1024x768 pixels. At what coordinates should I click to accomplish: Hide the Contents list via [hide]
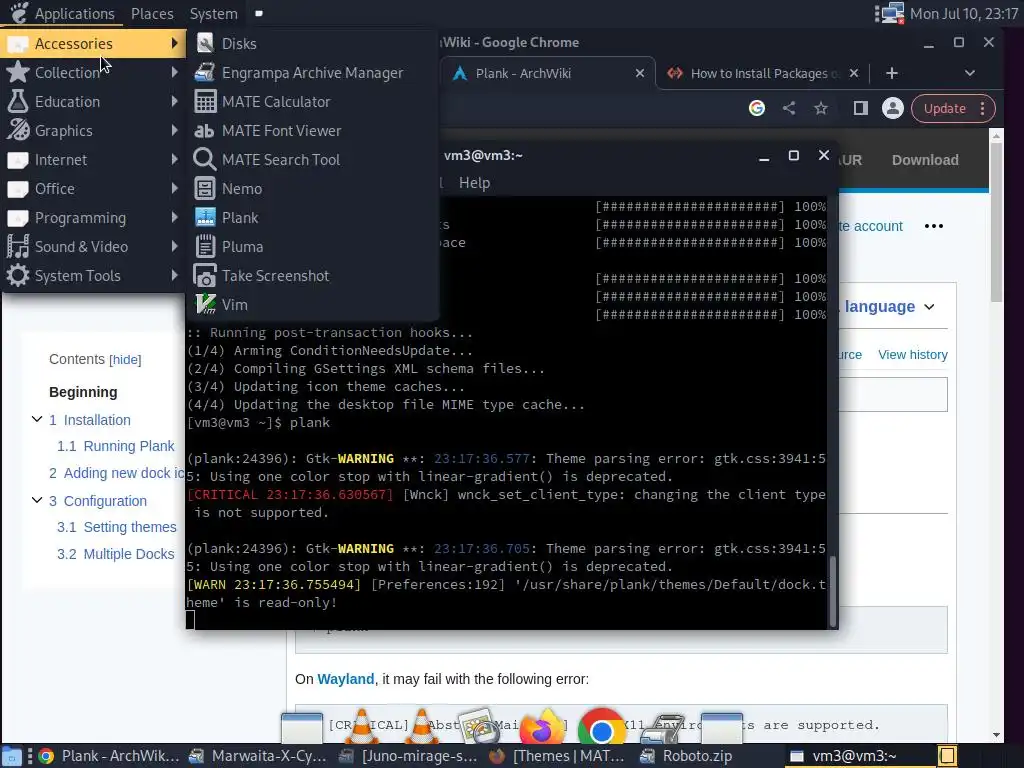[x=125, y=360]
